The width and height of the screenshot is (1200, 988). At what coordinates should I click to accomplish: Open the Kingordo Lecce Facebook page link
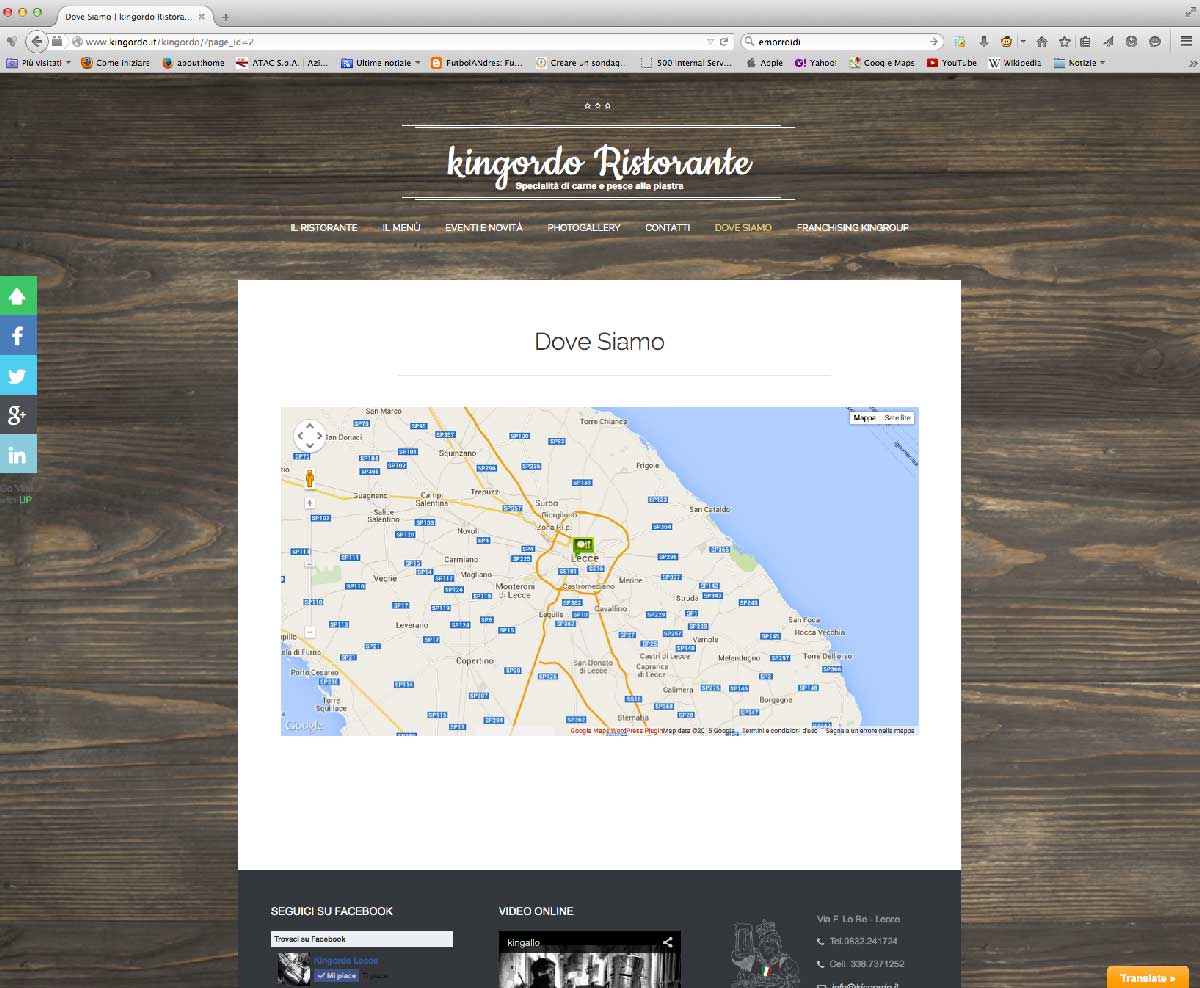click(x=346, y=961)
